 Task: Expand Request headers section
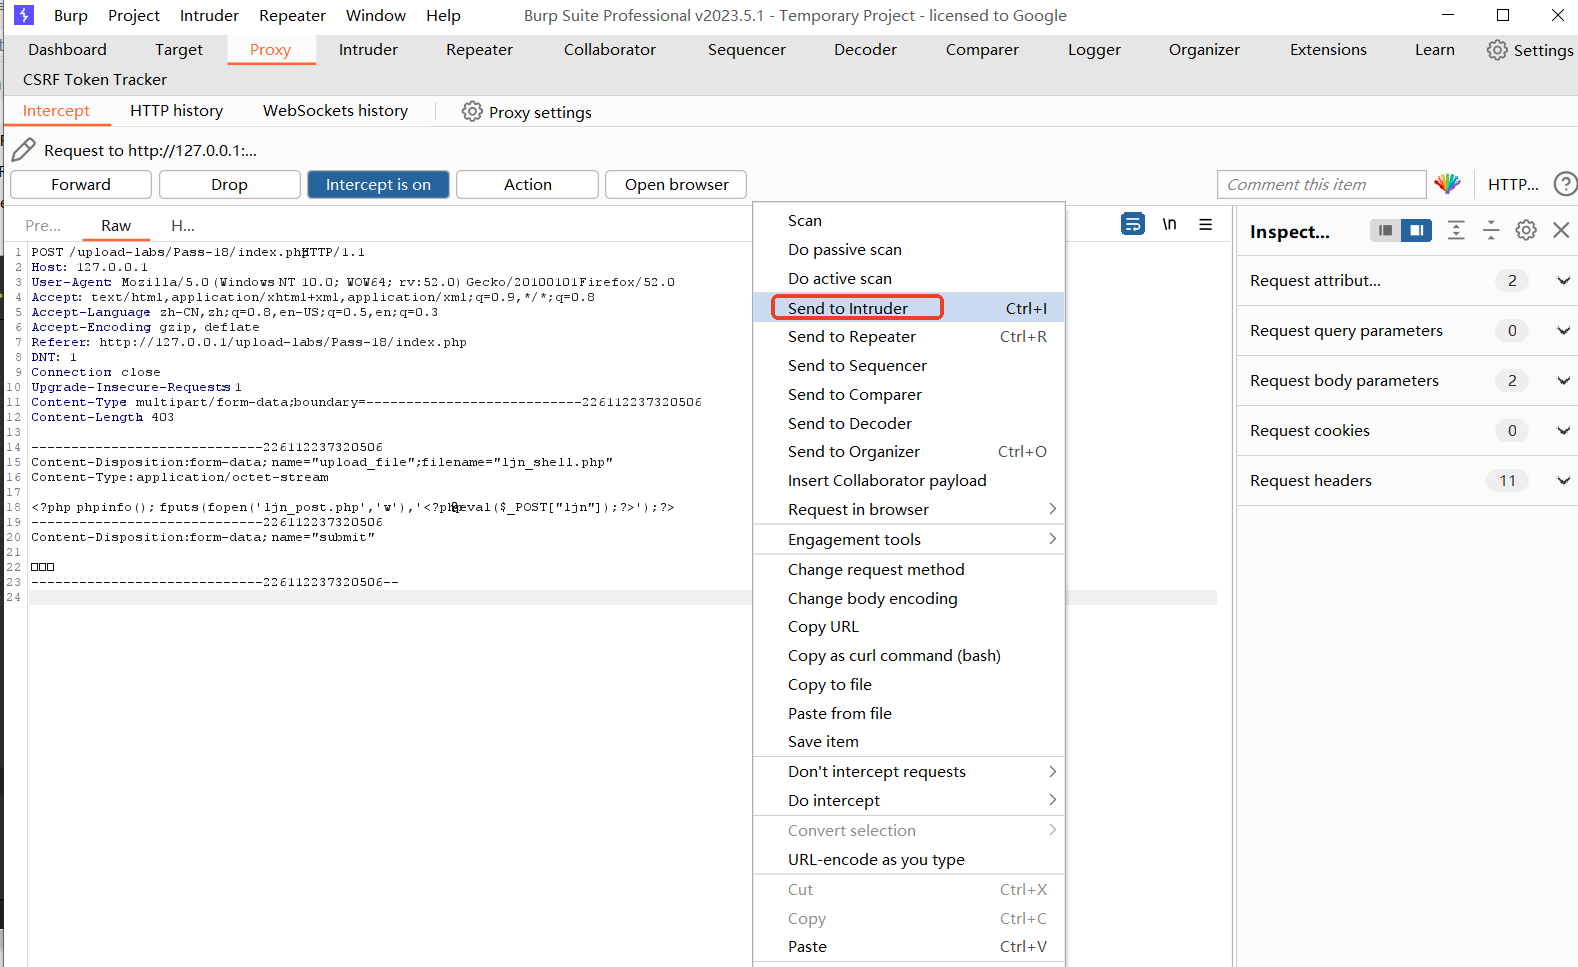pos(1563,481)
